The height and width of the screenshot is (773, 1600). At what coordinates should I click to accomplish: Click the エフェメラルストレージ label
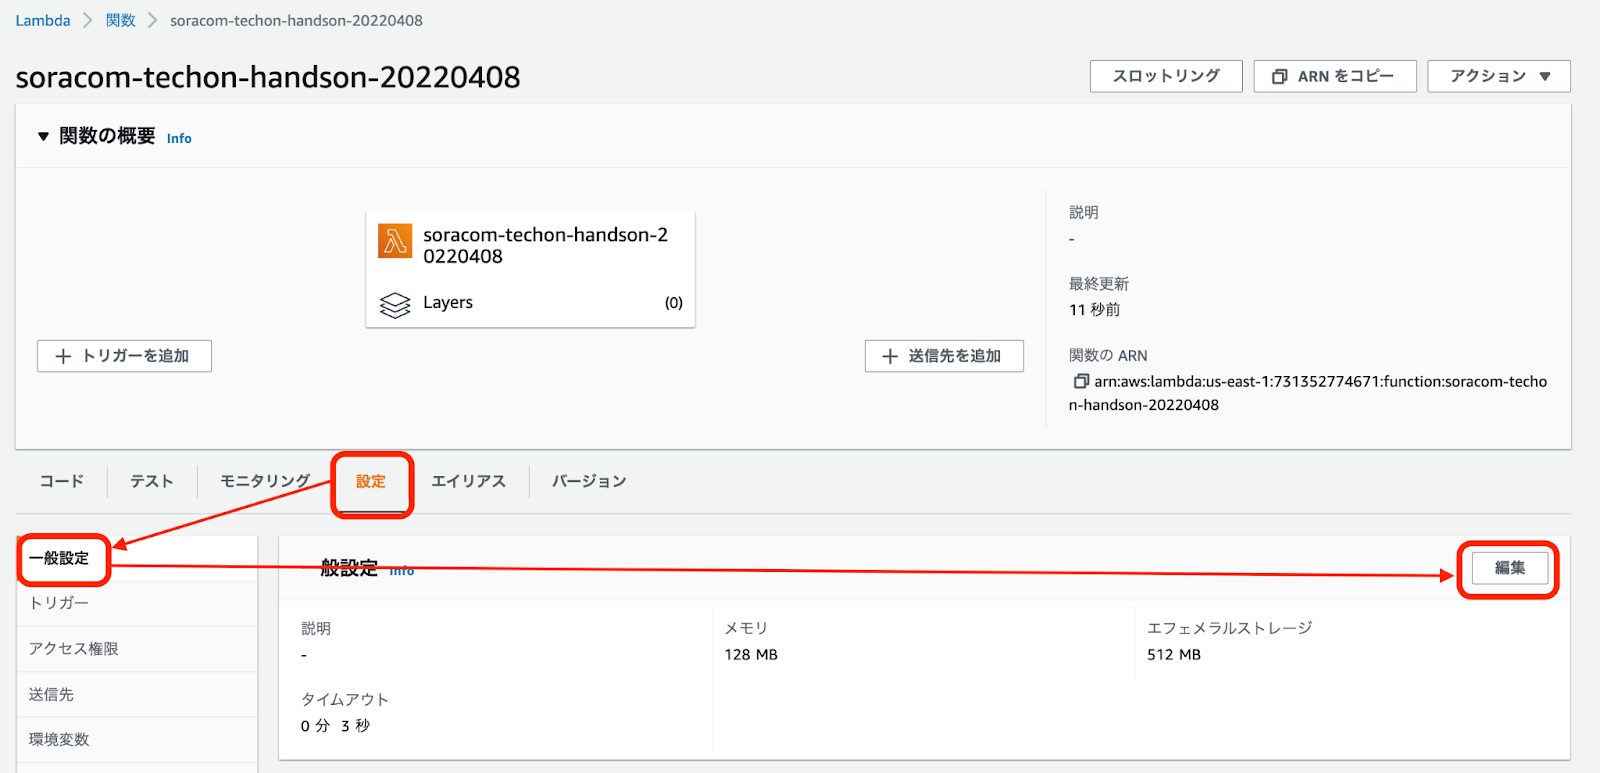coord(1229,628)
